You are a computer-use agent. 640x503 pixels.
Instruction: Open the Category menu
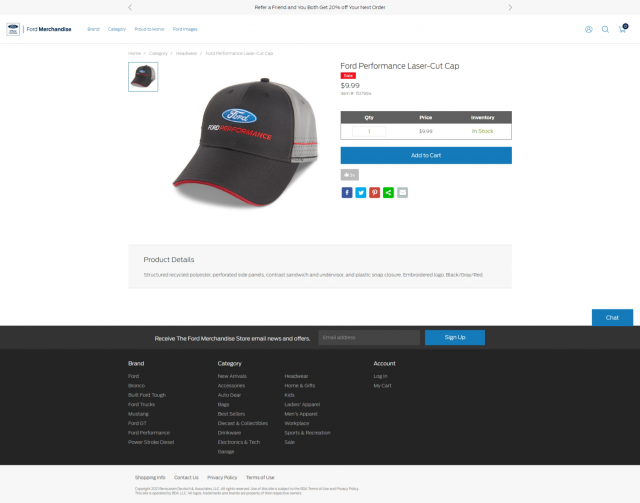pos(117,29)
